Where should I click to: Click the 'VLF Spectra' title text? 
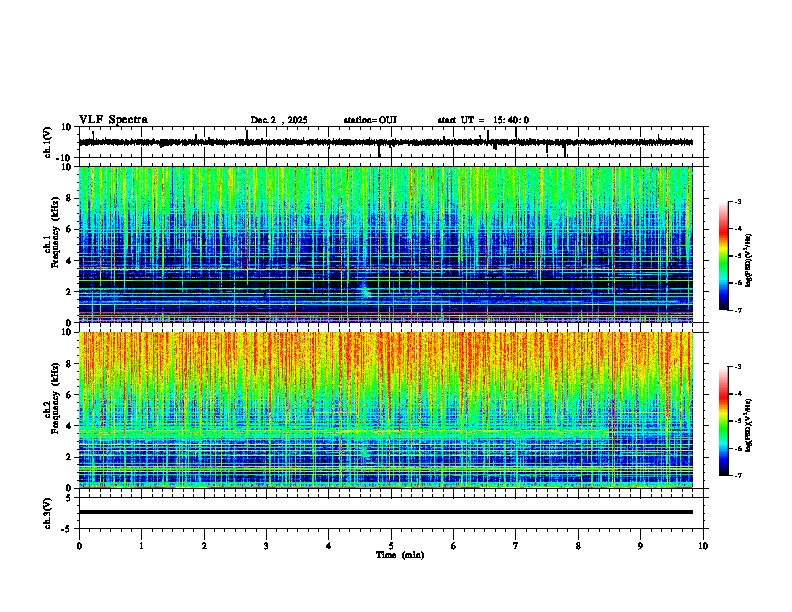tap(113, 120)
